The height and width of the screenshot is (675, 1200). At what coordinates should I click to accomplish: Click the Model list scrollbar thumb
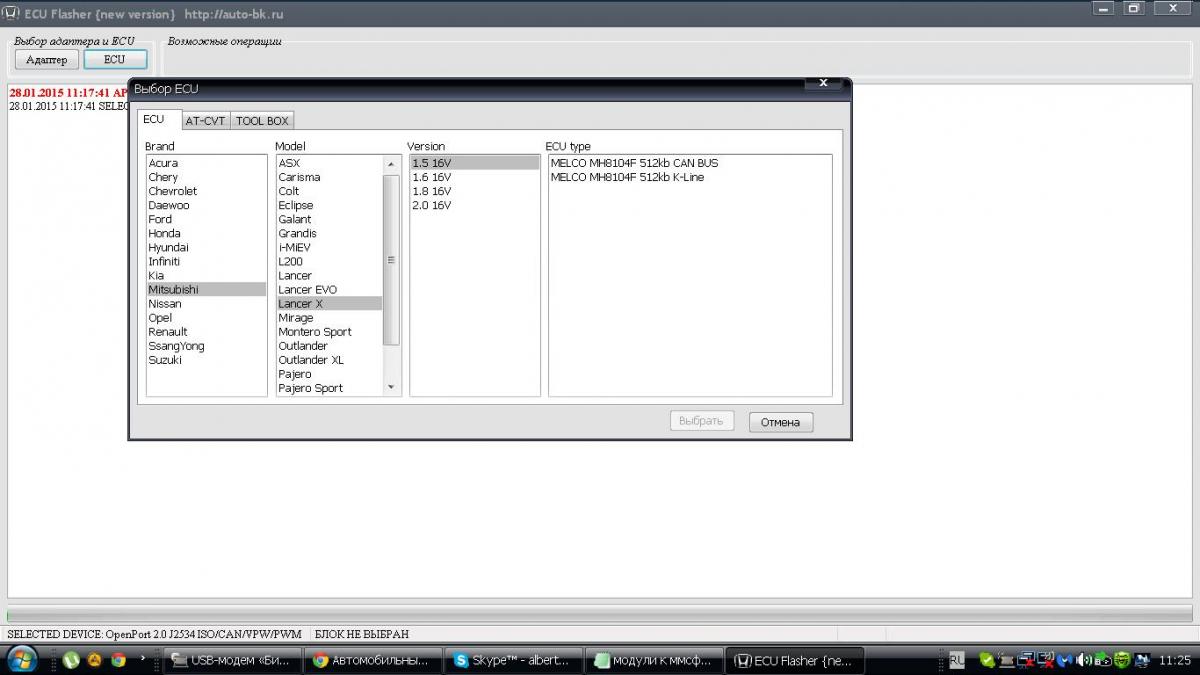pos(391,260)
